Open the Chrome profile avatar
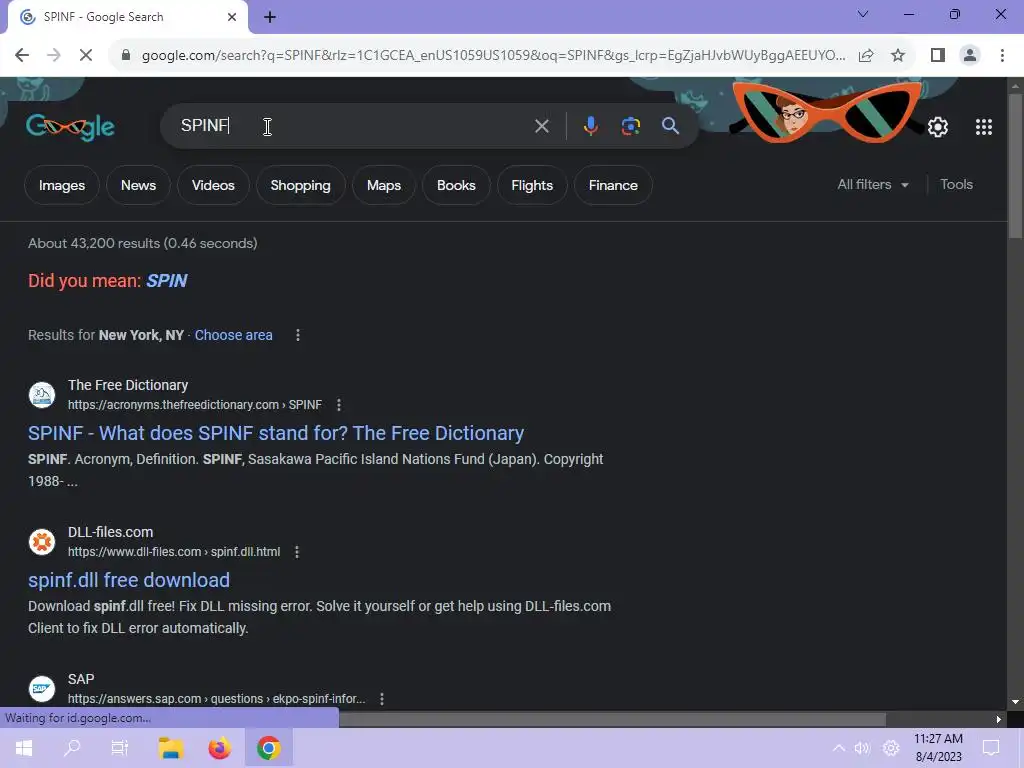Image resolution: width=1024 pixels, height=768 pixels. [x=970, y=56]
